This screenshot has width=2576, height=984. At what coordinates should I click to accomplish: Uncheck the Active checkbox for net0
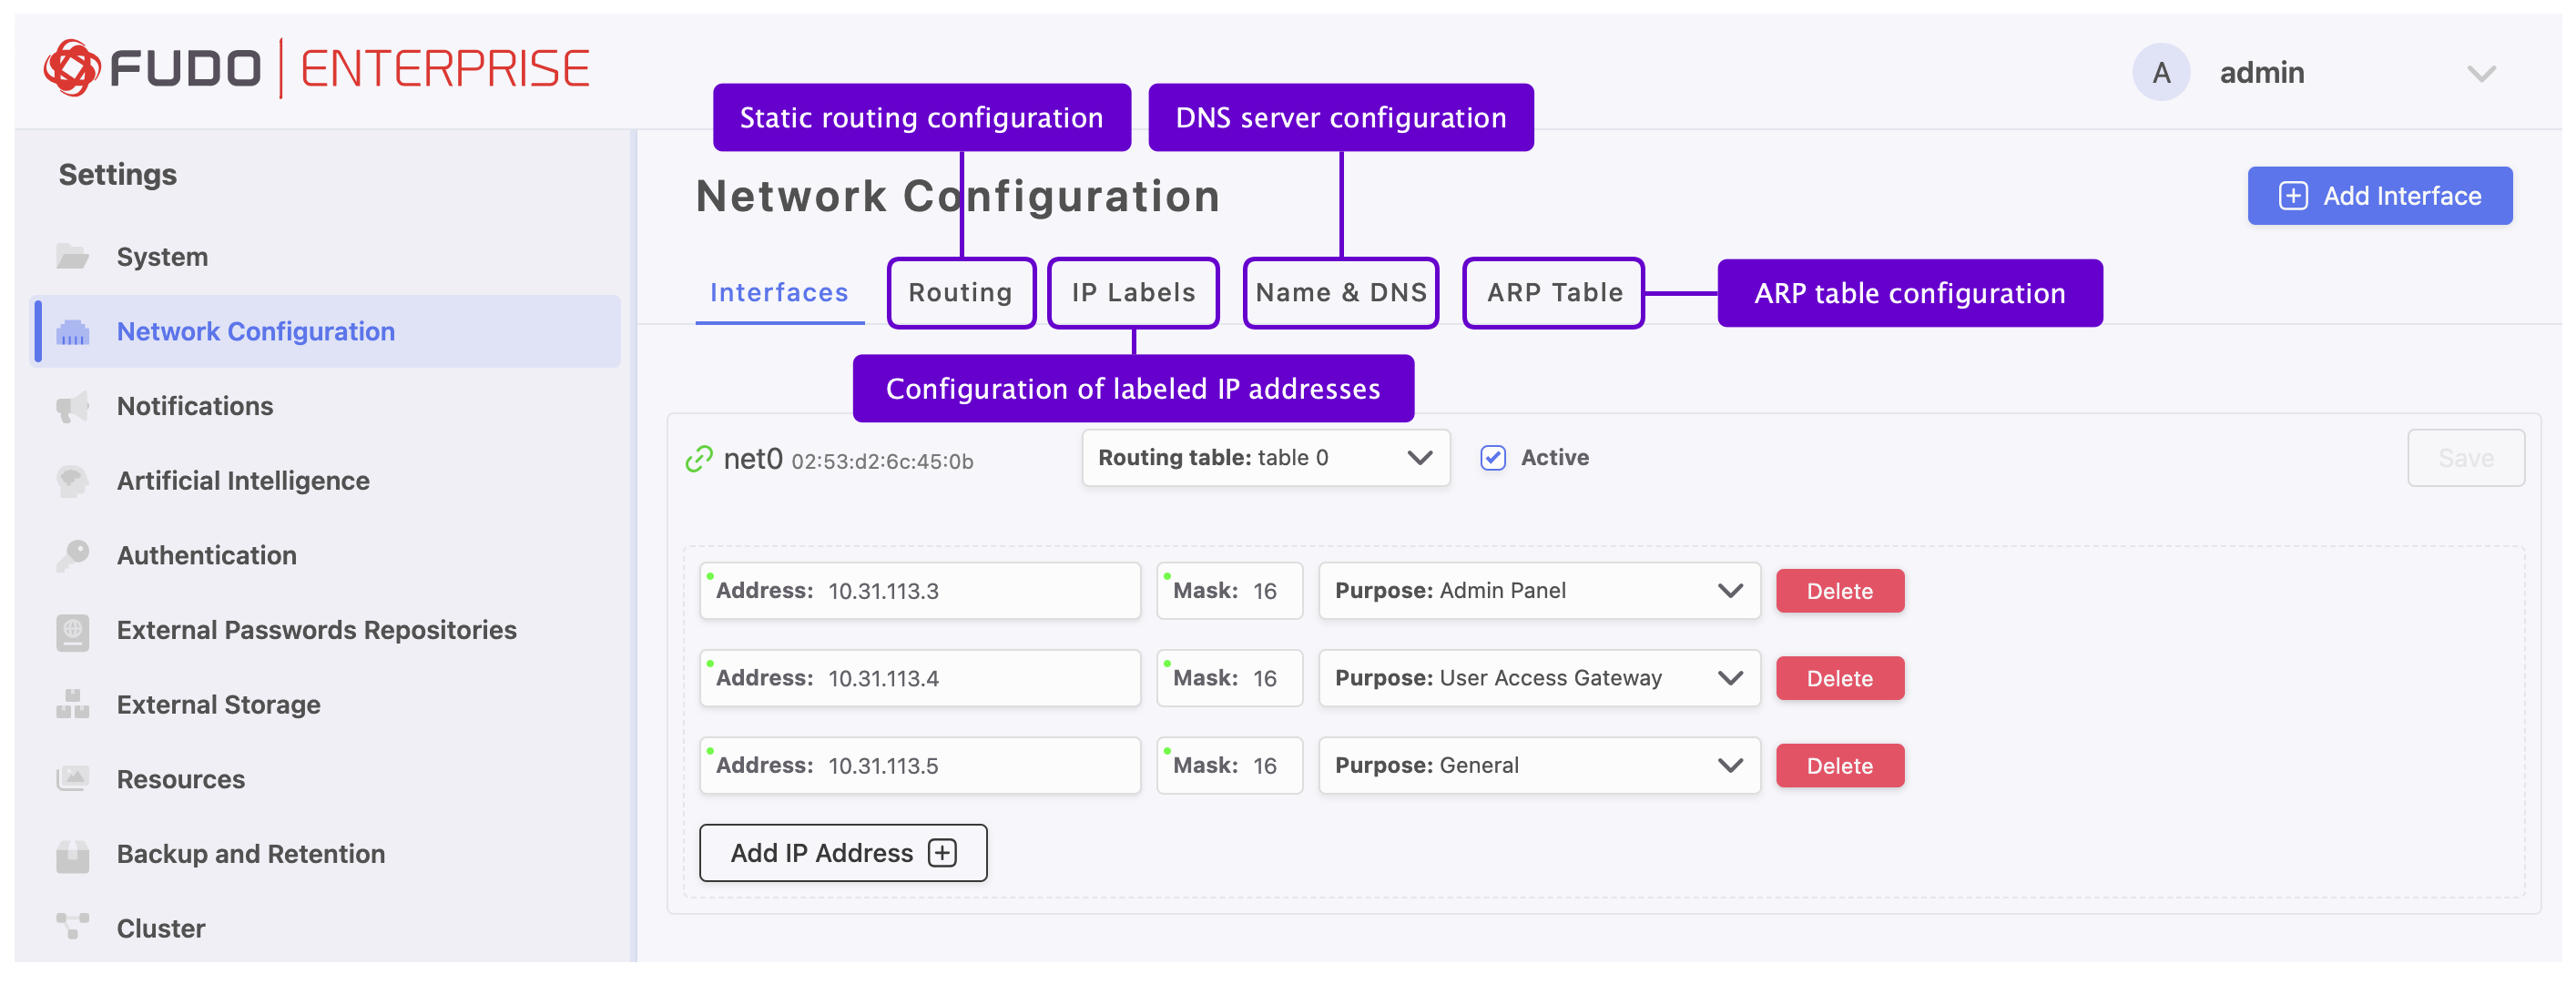1492,458
